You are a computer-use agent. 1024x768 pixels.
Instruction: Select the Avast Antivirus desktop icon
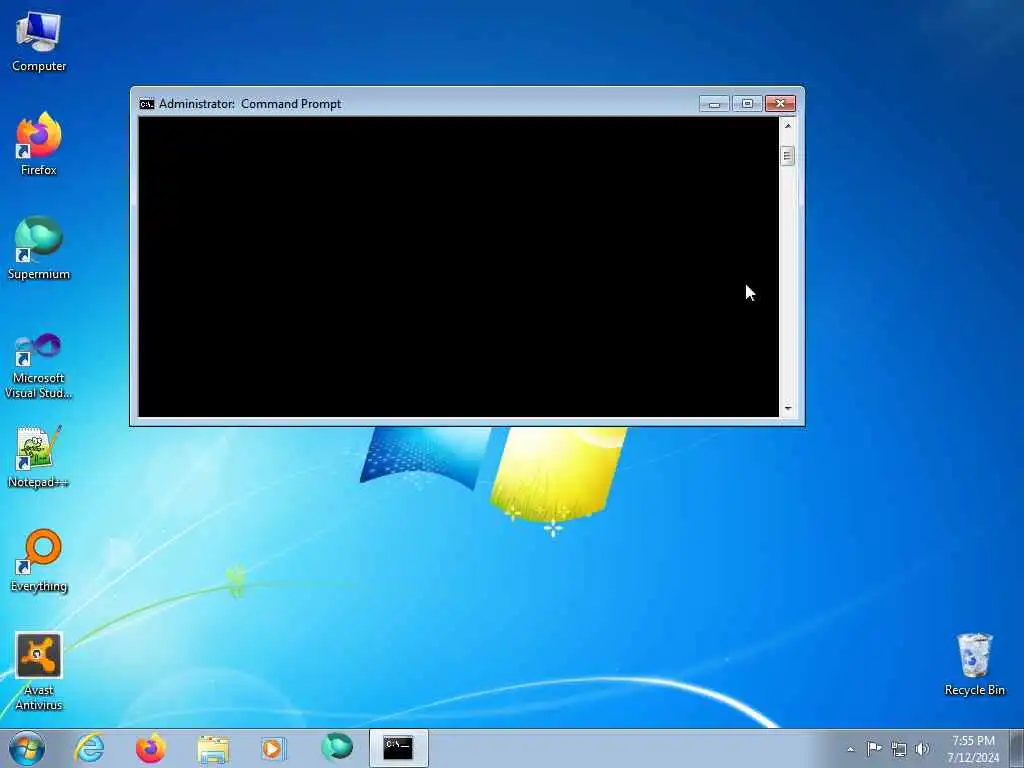click(x=39, y=671)
